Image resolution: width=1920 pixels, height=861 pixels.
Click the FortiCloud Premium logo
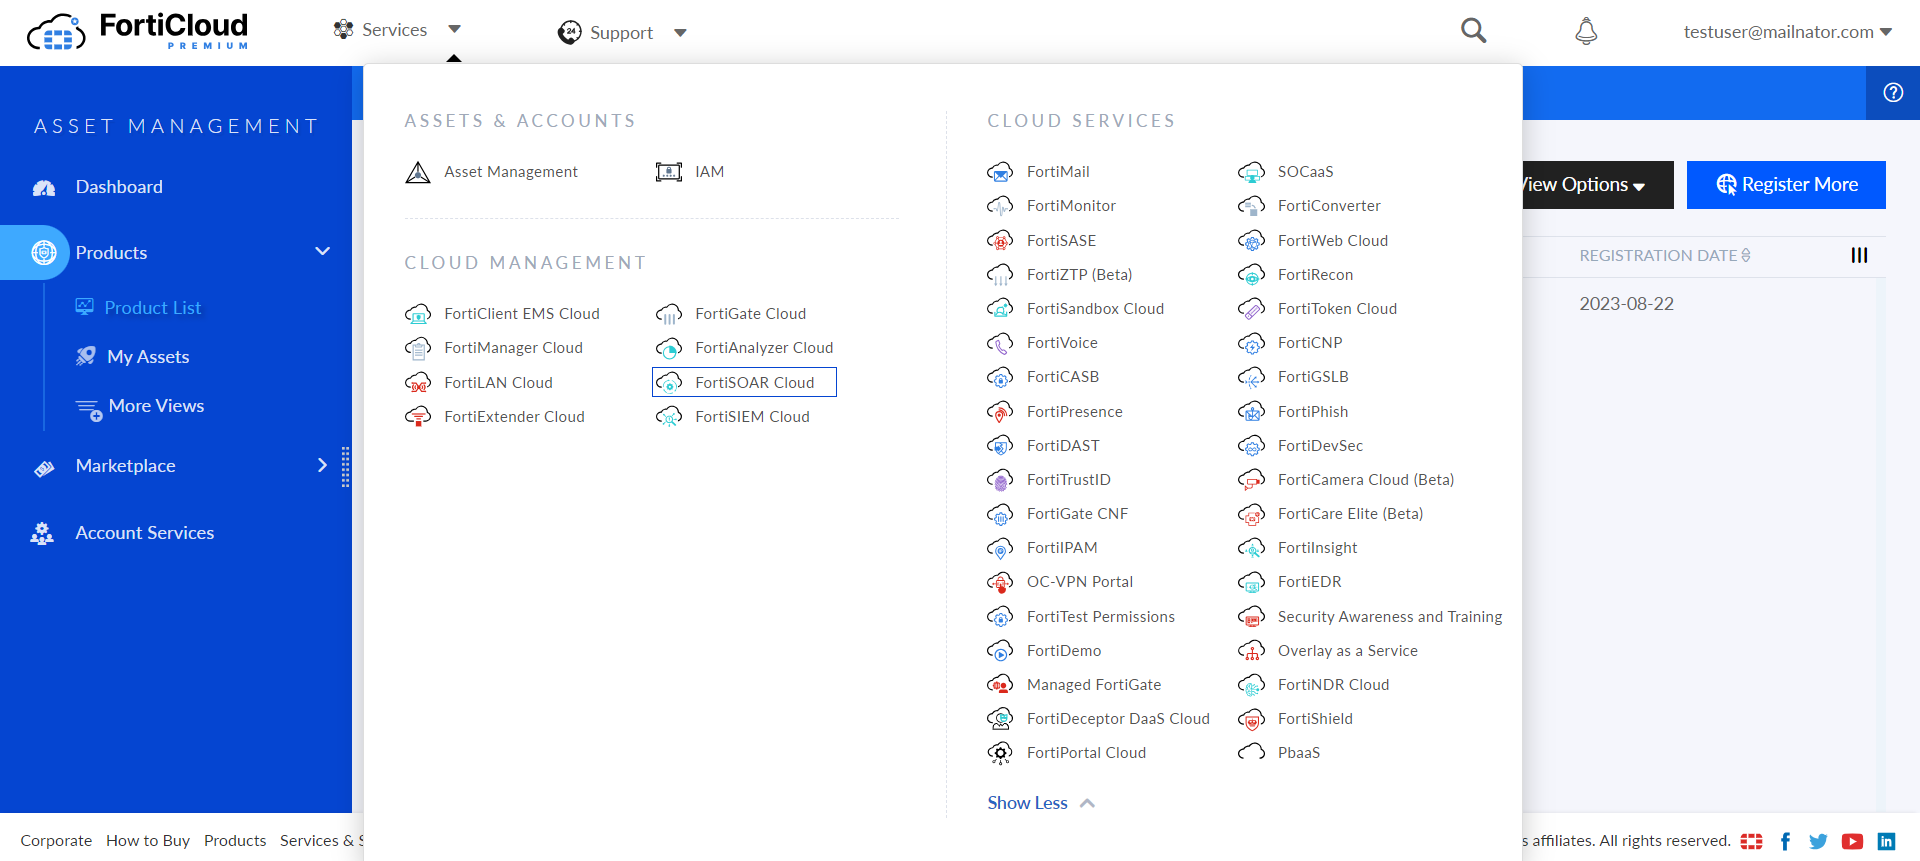coord(138,31)
